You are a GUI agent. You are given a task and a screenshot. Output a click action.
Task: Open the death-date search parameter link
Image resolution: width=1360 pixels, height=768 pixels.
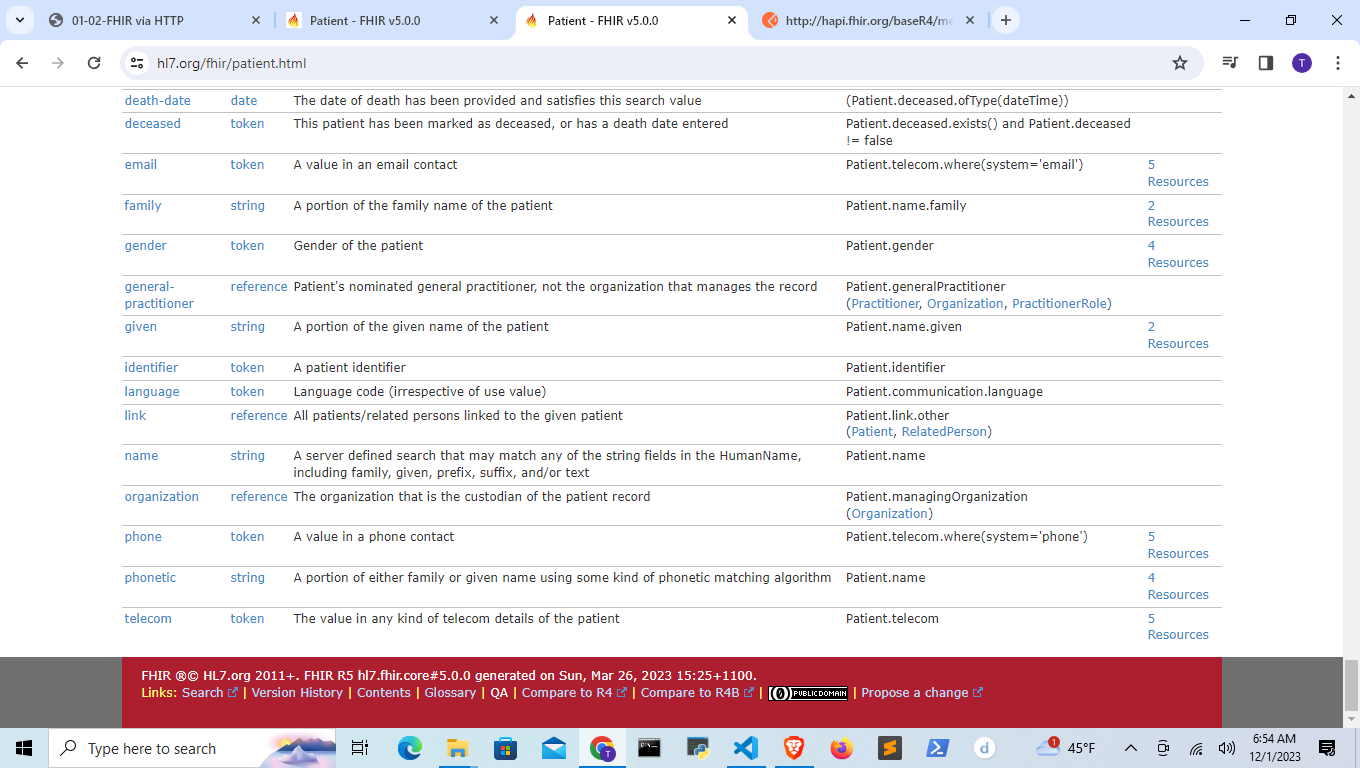(157, 100)
